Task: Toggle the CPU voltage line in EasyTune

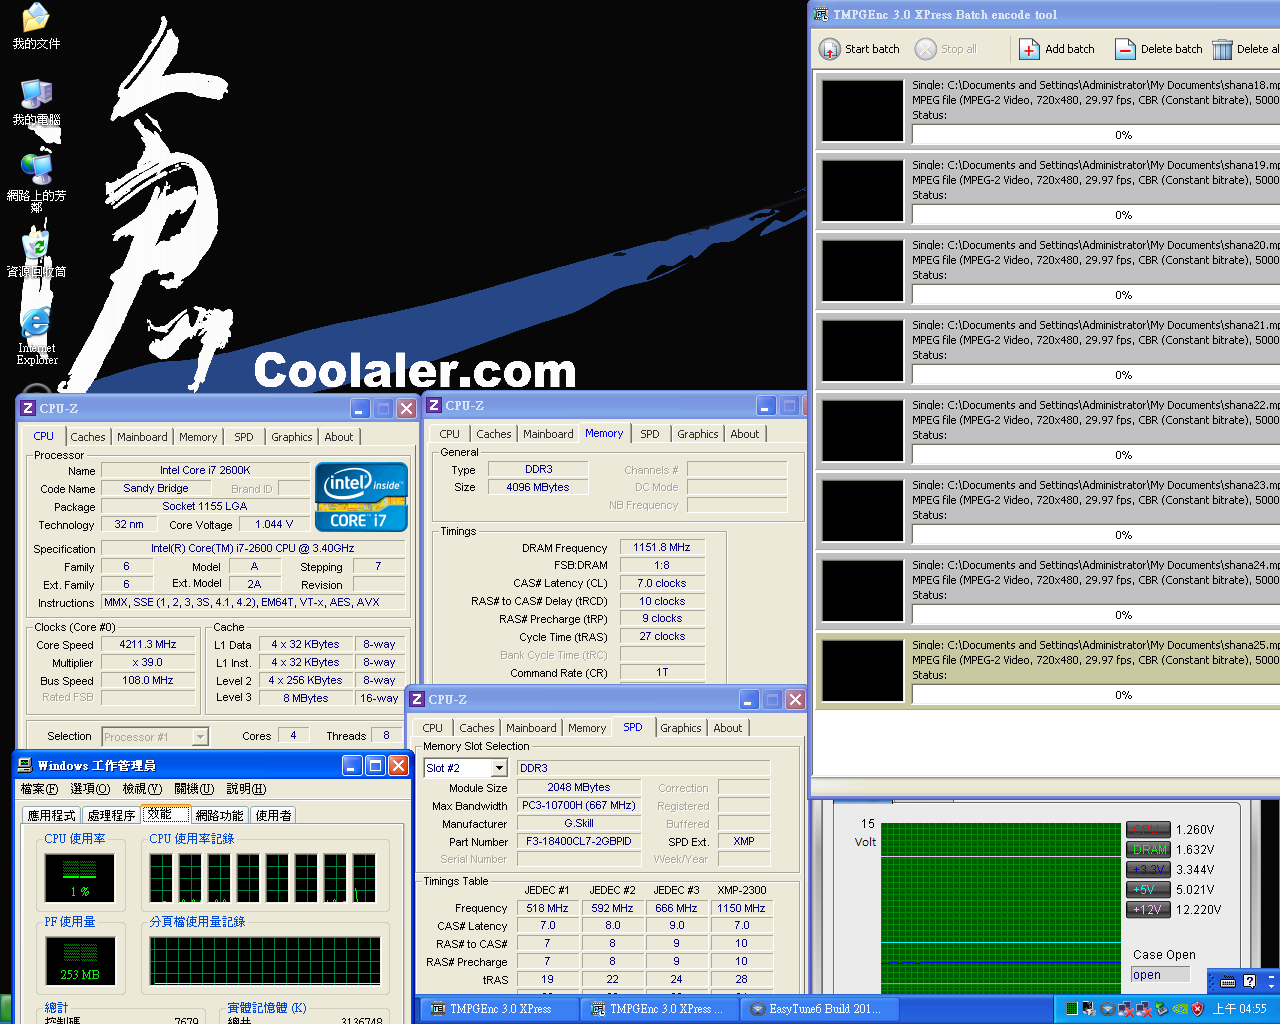Action: click(x=1148, y=829)
